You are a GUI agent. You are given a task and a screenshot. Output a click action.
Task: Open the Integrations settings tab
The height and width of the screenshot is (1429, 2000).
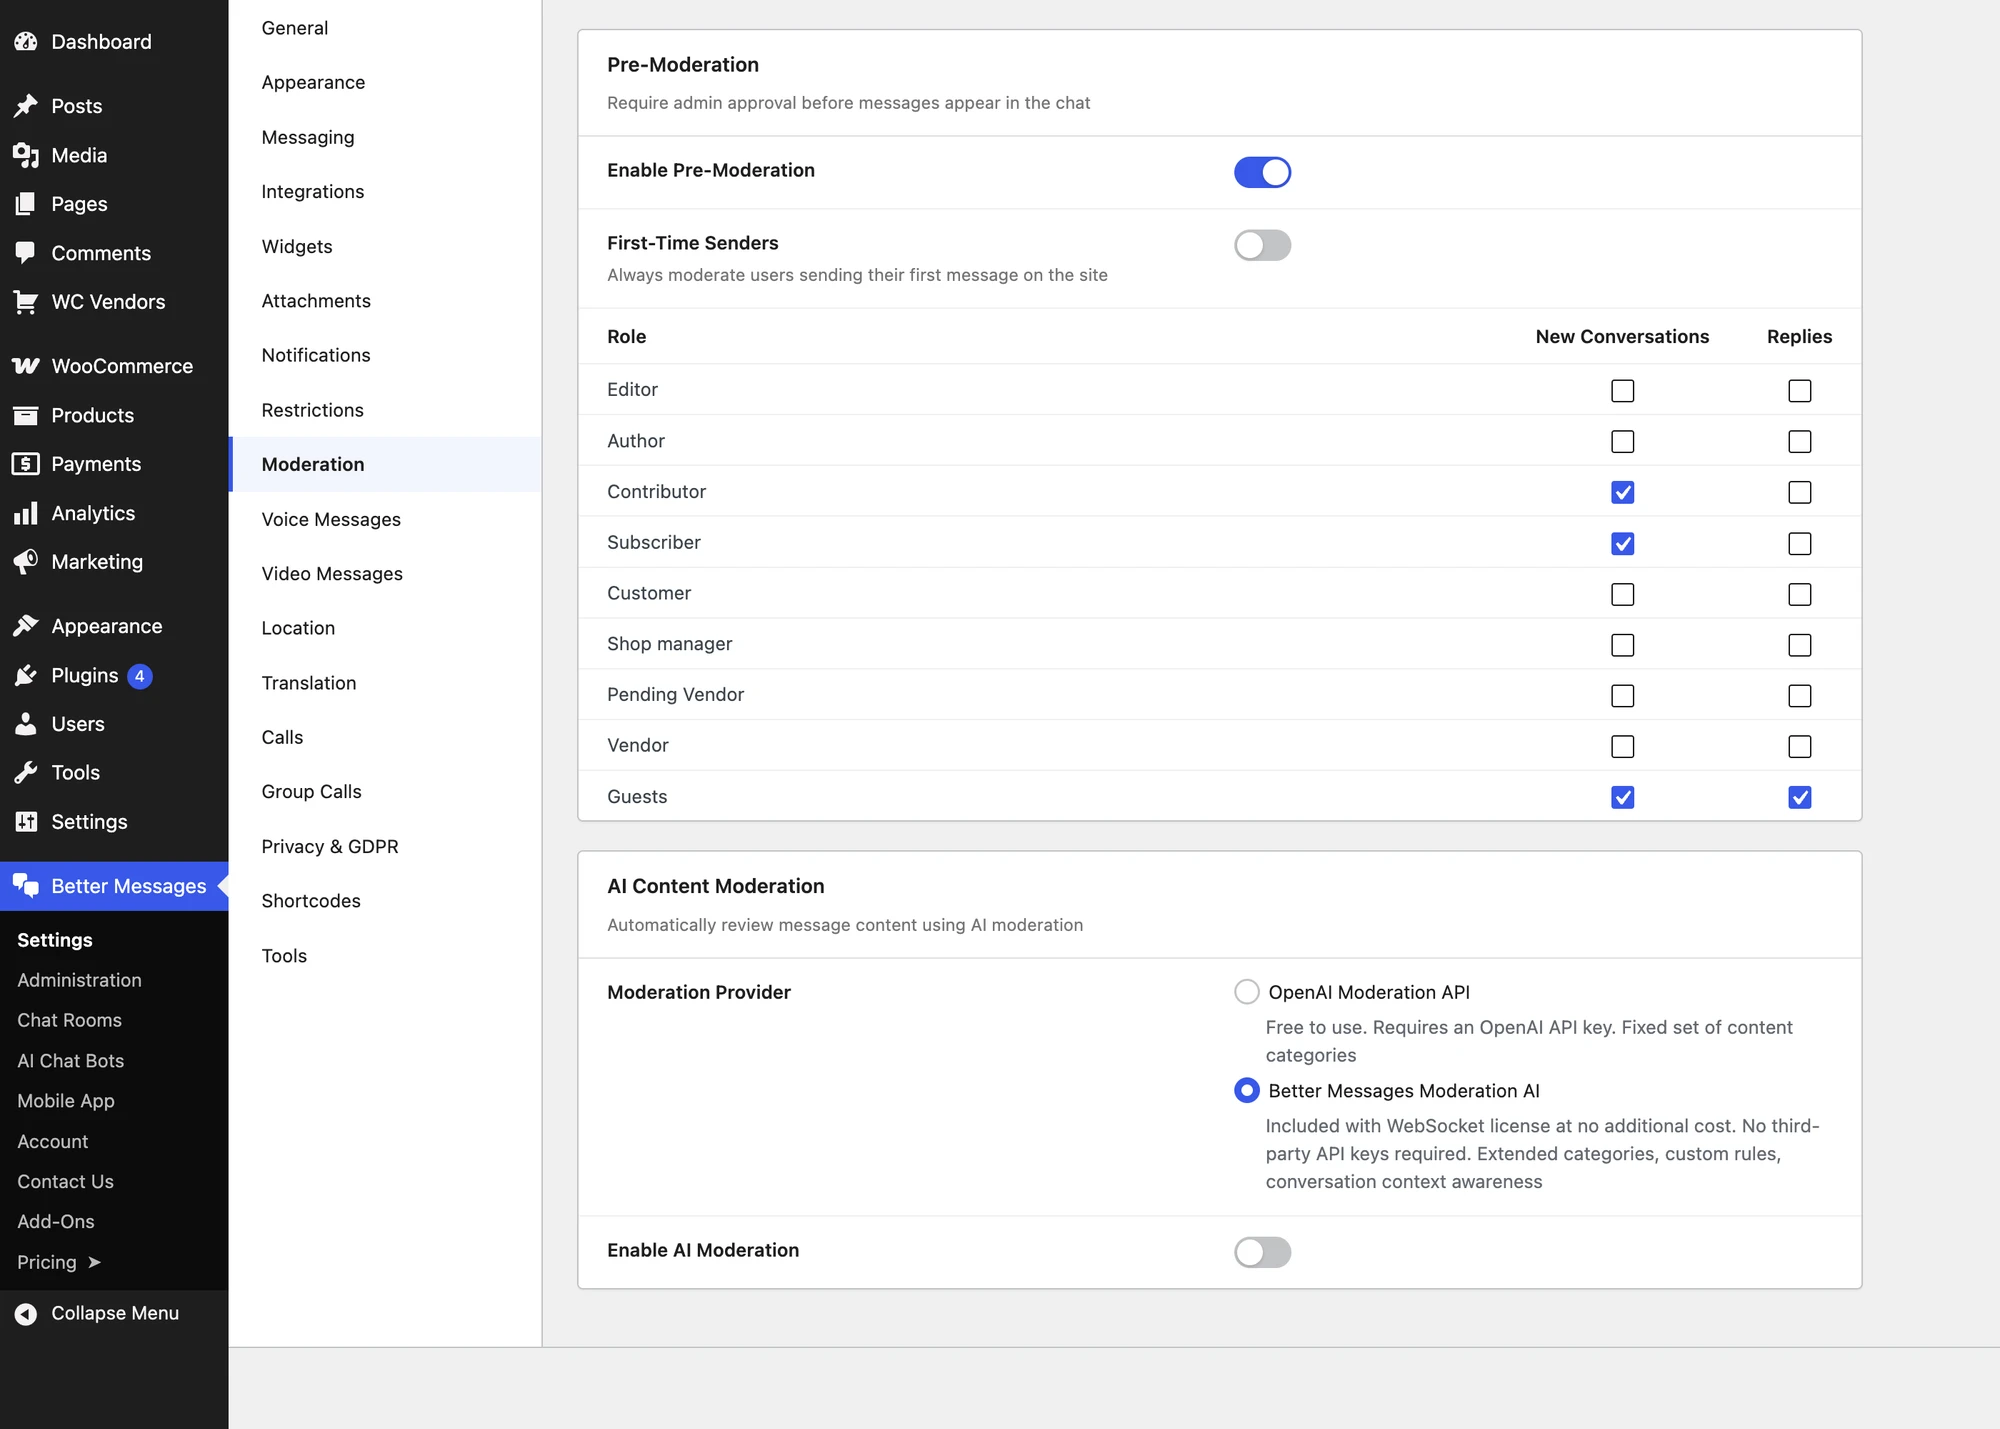(x=385, y=191)
